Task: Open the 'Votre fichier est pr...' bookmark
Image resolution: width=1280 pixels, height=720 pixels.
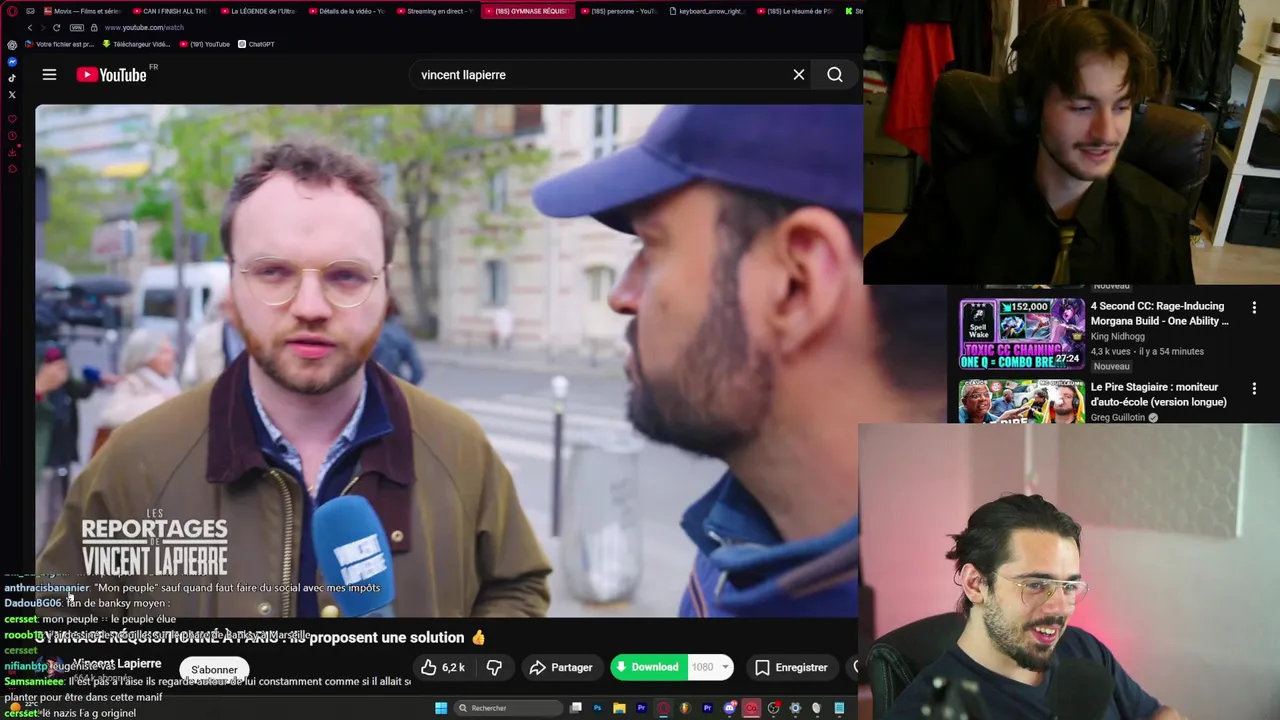Action: click(60, 44)
